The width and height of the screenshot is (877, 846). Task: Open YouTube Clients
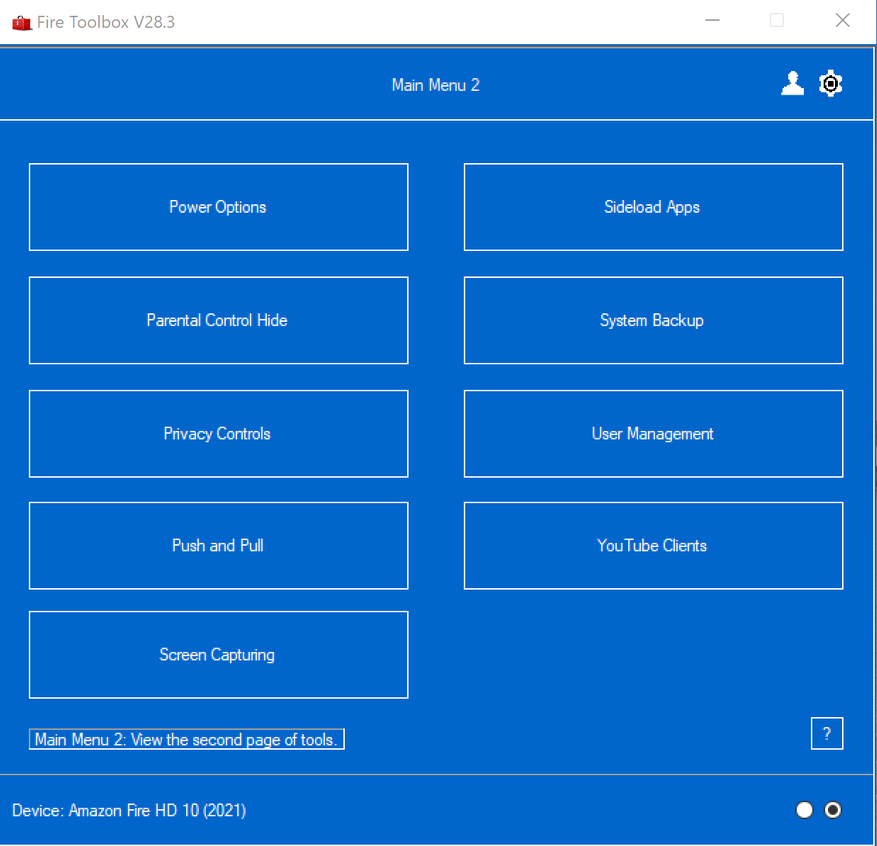pos(653,546)
